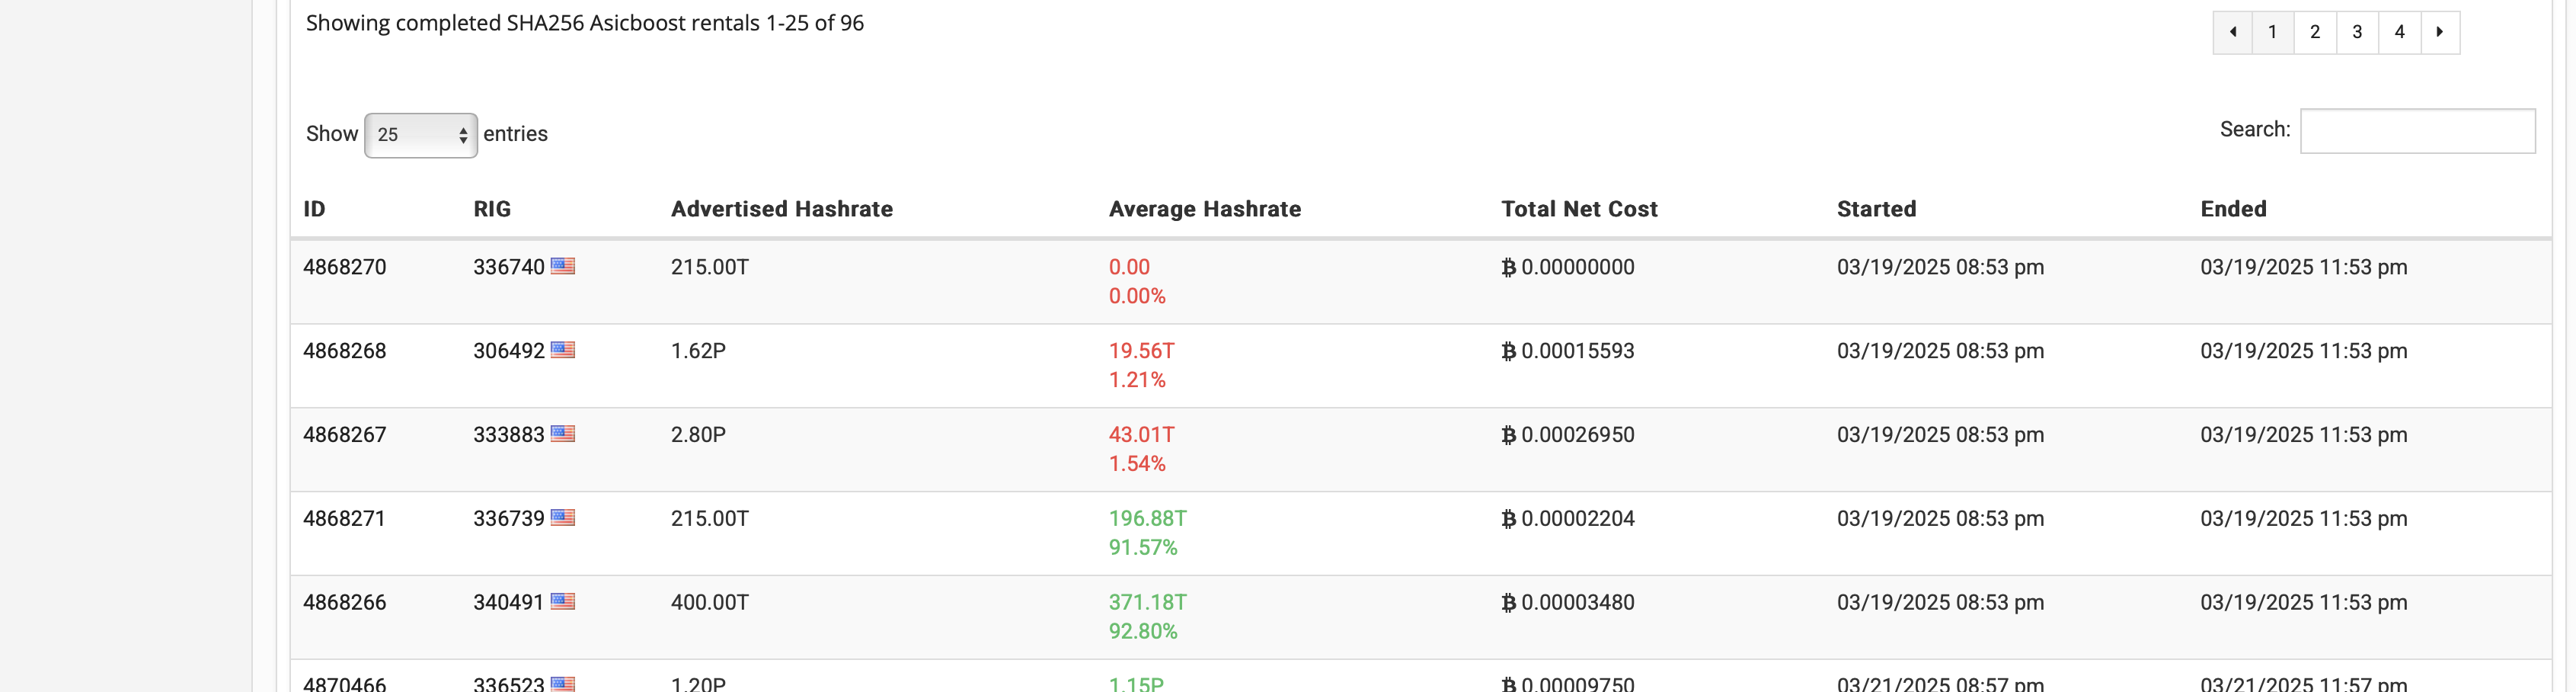Screen dimensions: 2576x692
Task: Click US flag next to rig 306492
Action: click(x=563, y=350)
